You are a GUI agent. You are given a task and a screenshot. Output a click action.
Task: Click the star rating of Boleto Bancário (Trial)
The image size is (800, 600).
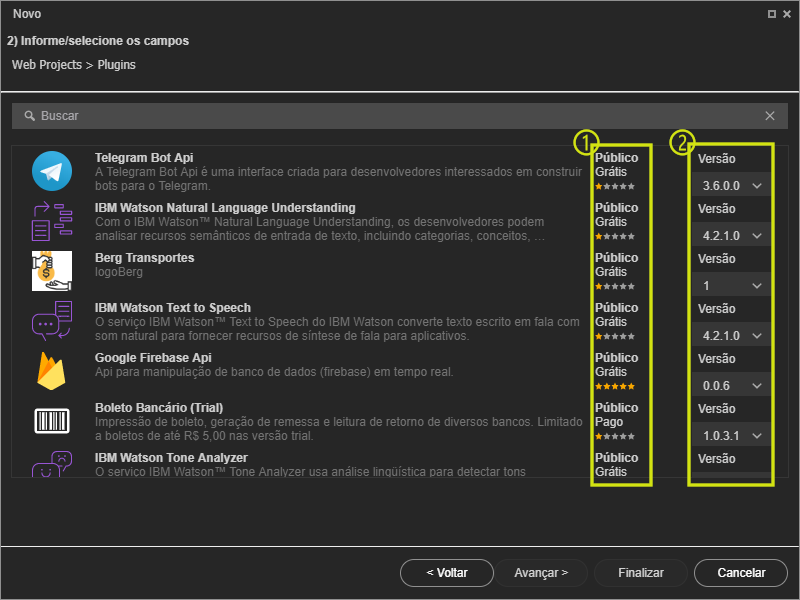(x=615, y=437)
